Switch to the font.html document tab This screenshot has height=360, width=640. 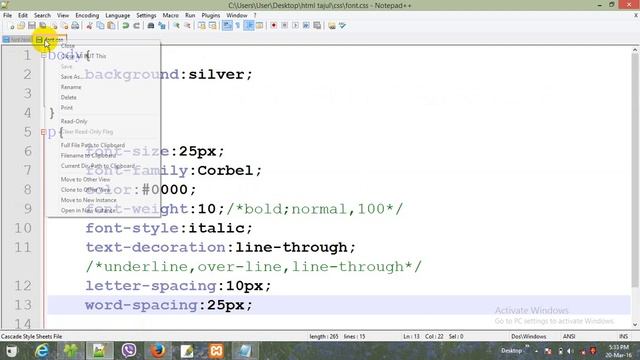point(17,40)
